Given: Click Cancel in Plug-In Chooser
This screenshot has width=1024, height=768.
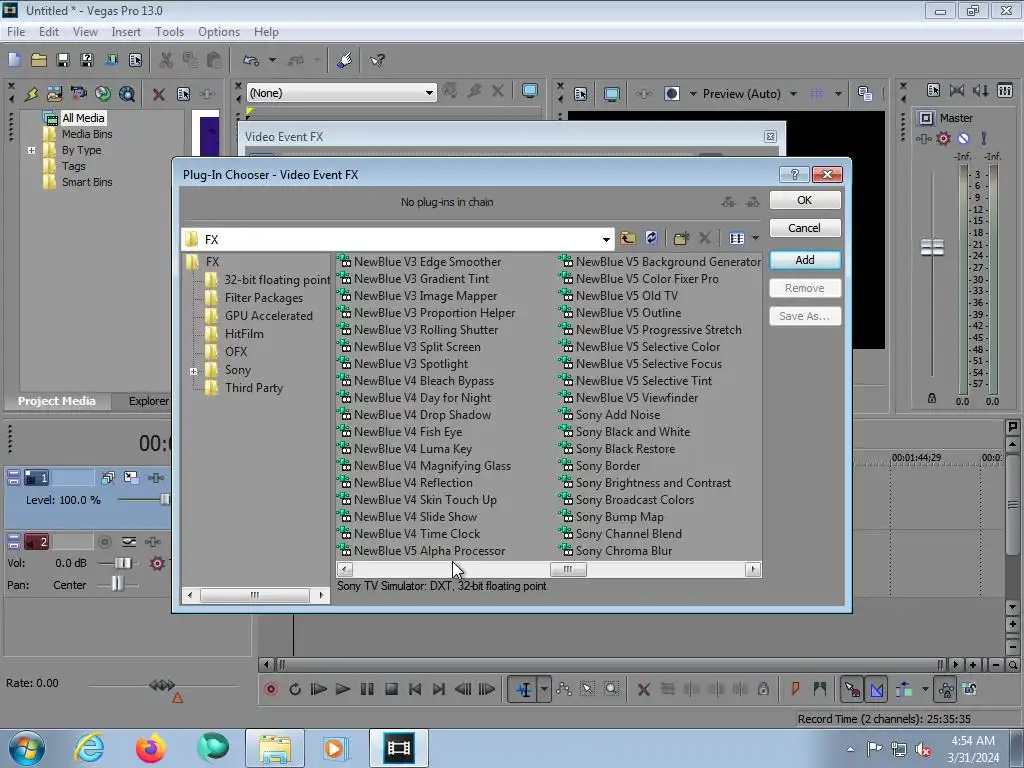Looking at the screenshot, I should pyautogui.click(x=805, y=228).
